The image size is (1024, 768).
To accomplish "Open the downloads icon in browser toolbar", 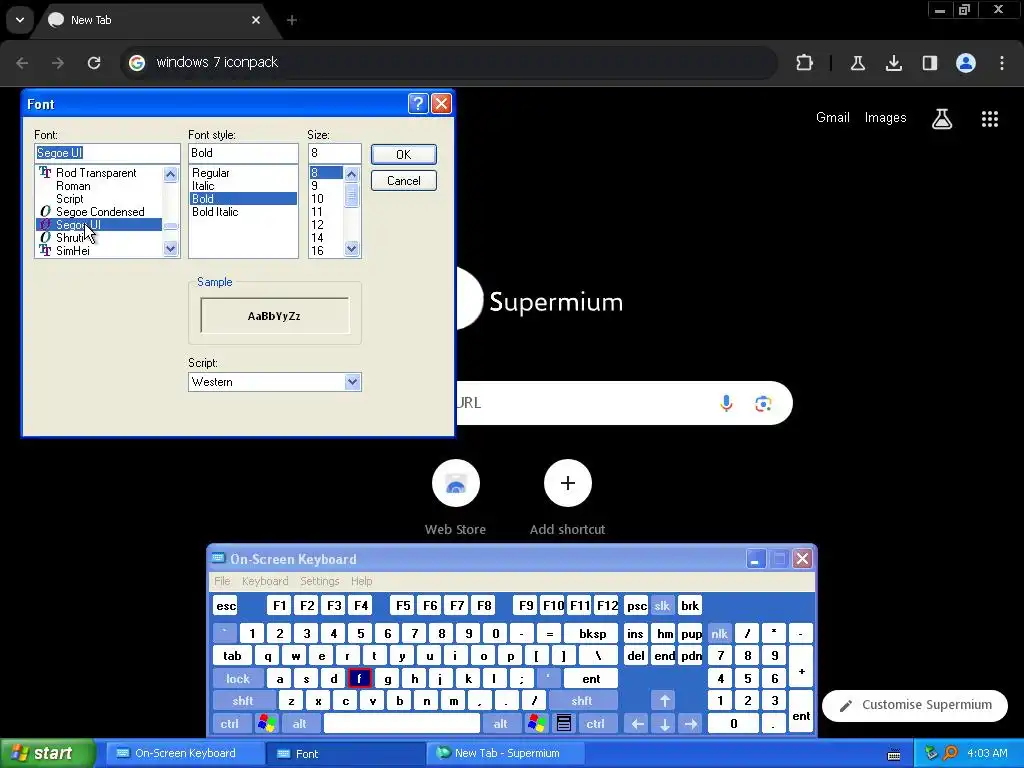I will coord(893,63).
